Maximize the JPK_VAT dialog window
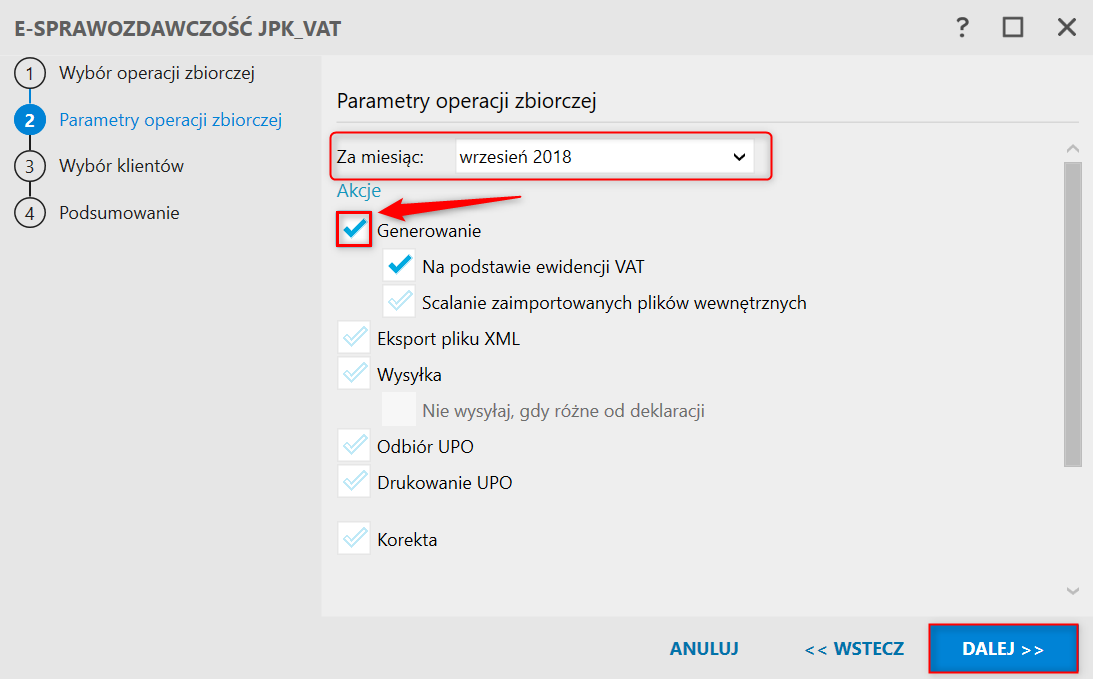The image size is (1093, 679). pos(1013,28)
